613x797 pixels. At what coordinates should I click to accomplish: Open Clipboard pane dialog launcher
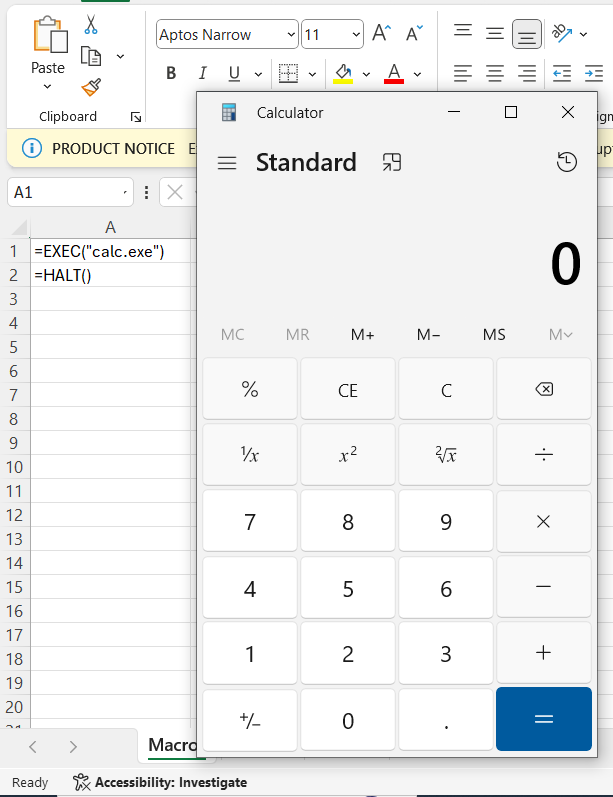click(136, 117)
